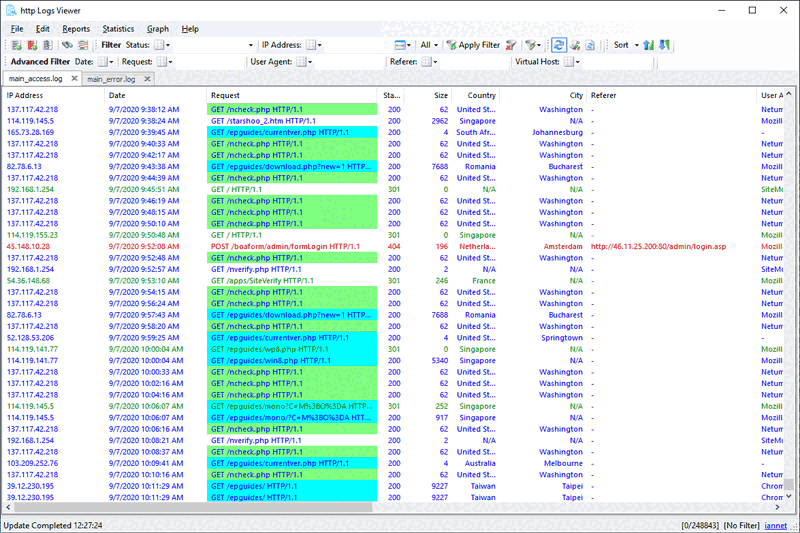
Task: Click the blue refresh arrows icon
Action: tap(559, 45)
